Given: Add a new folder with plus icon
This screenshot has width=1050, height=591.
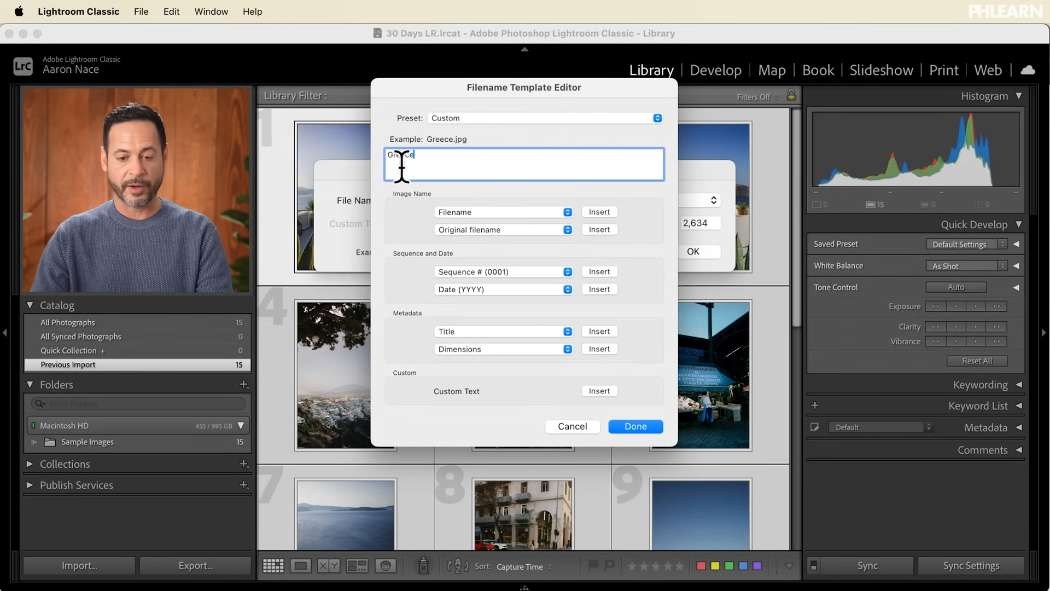Looking at the screenshot, I should (x=244, y=384).
